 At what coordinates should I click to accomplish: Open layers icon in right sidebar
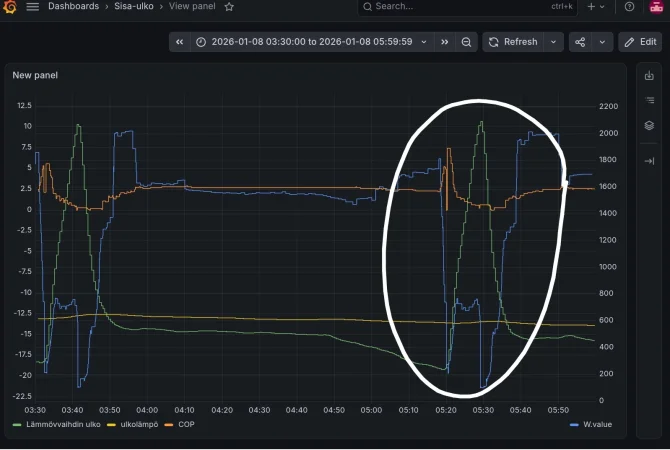tap(649, 125)
